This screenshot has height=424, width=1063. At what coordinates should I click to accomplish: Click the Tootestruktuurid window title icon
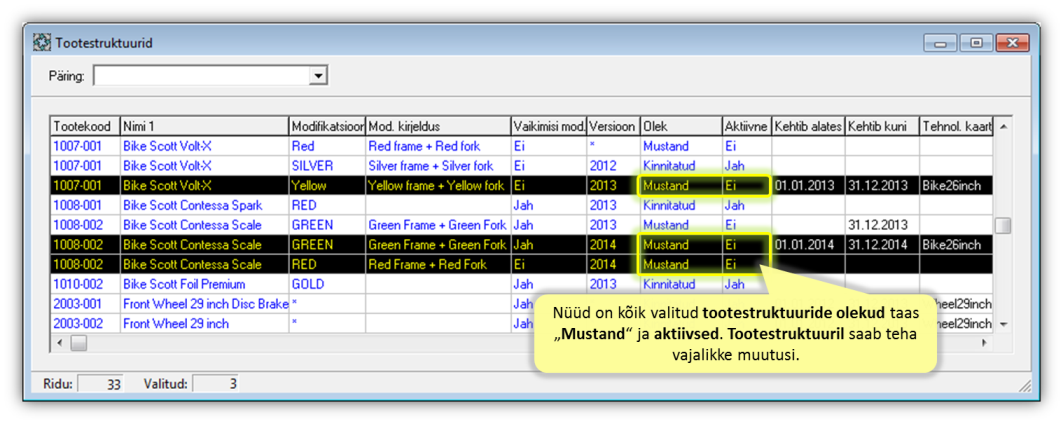point(42,43)
